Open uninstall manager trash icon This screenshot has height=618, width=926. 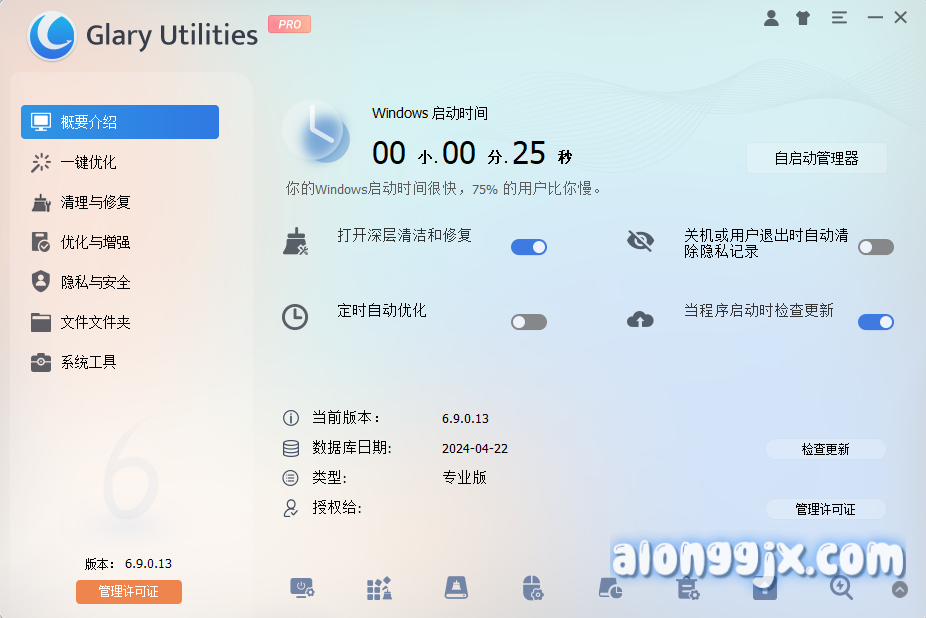click(x=687, y=588)
